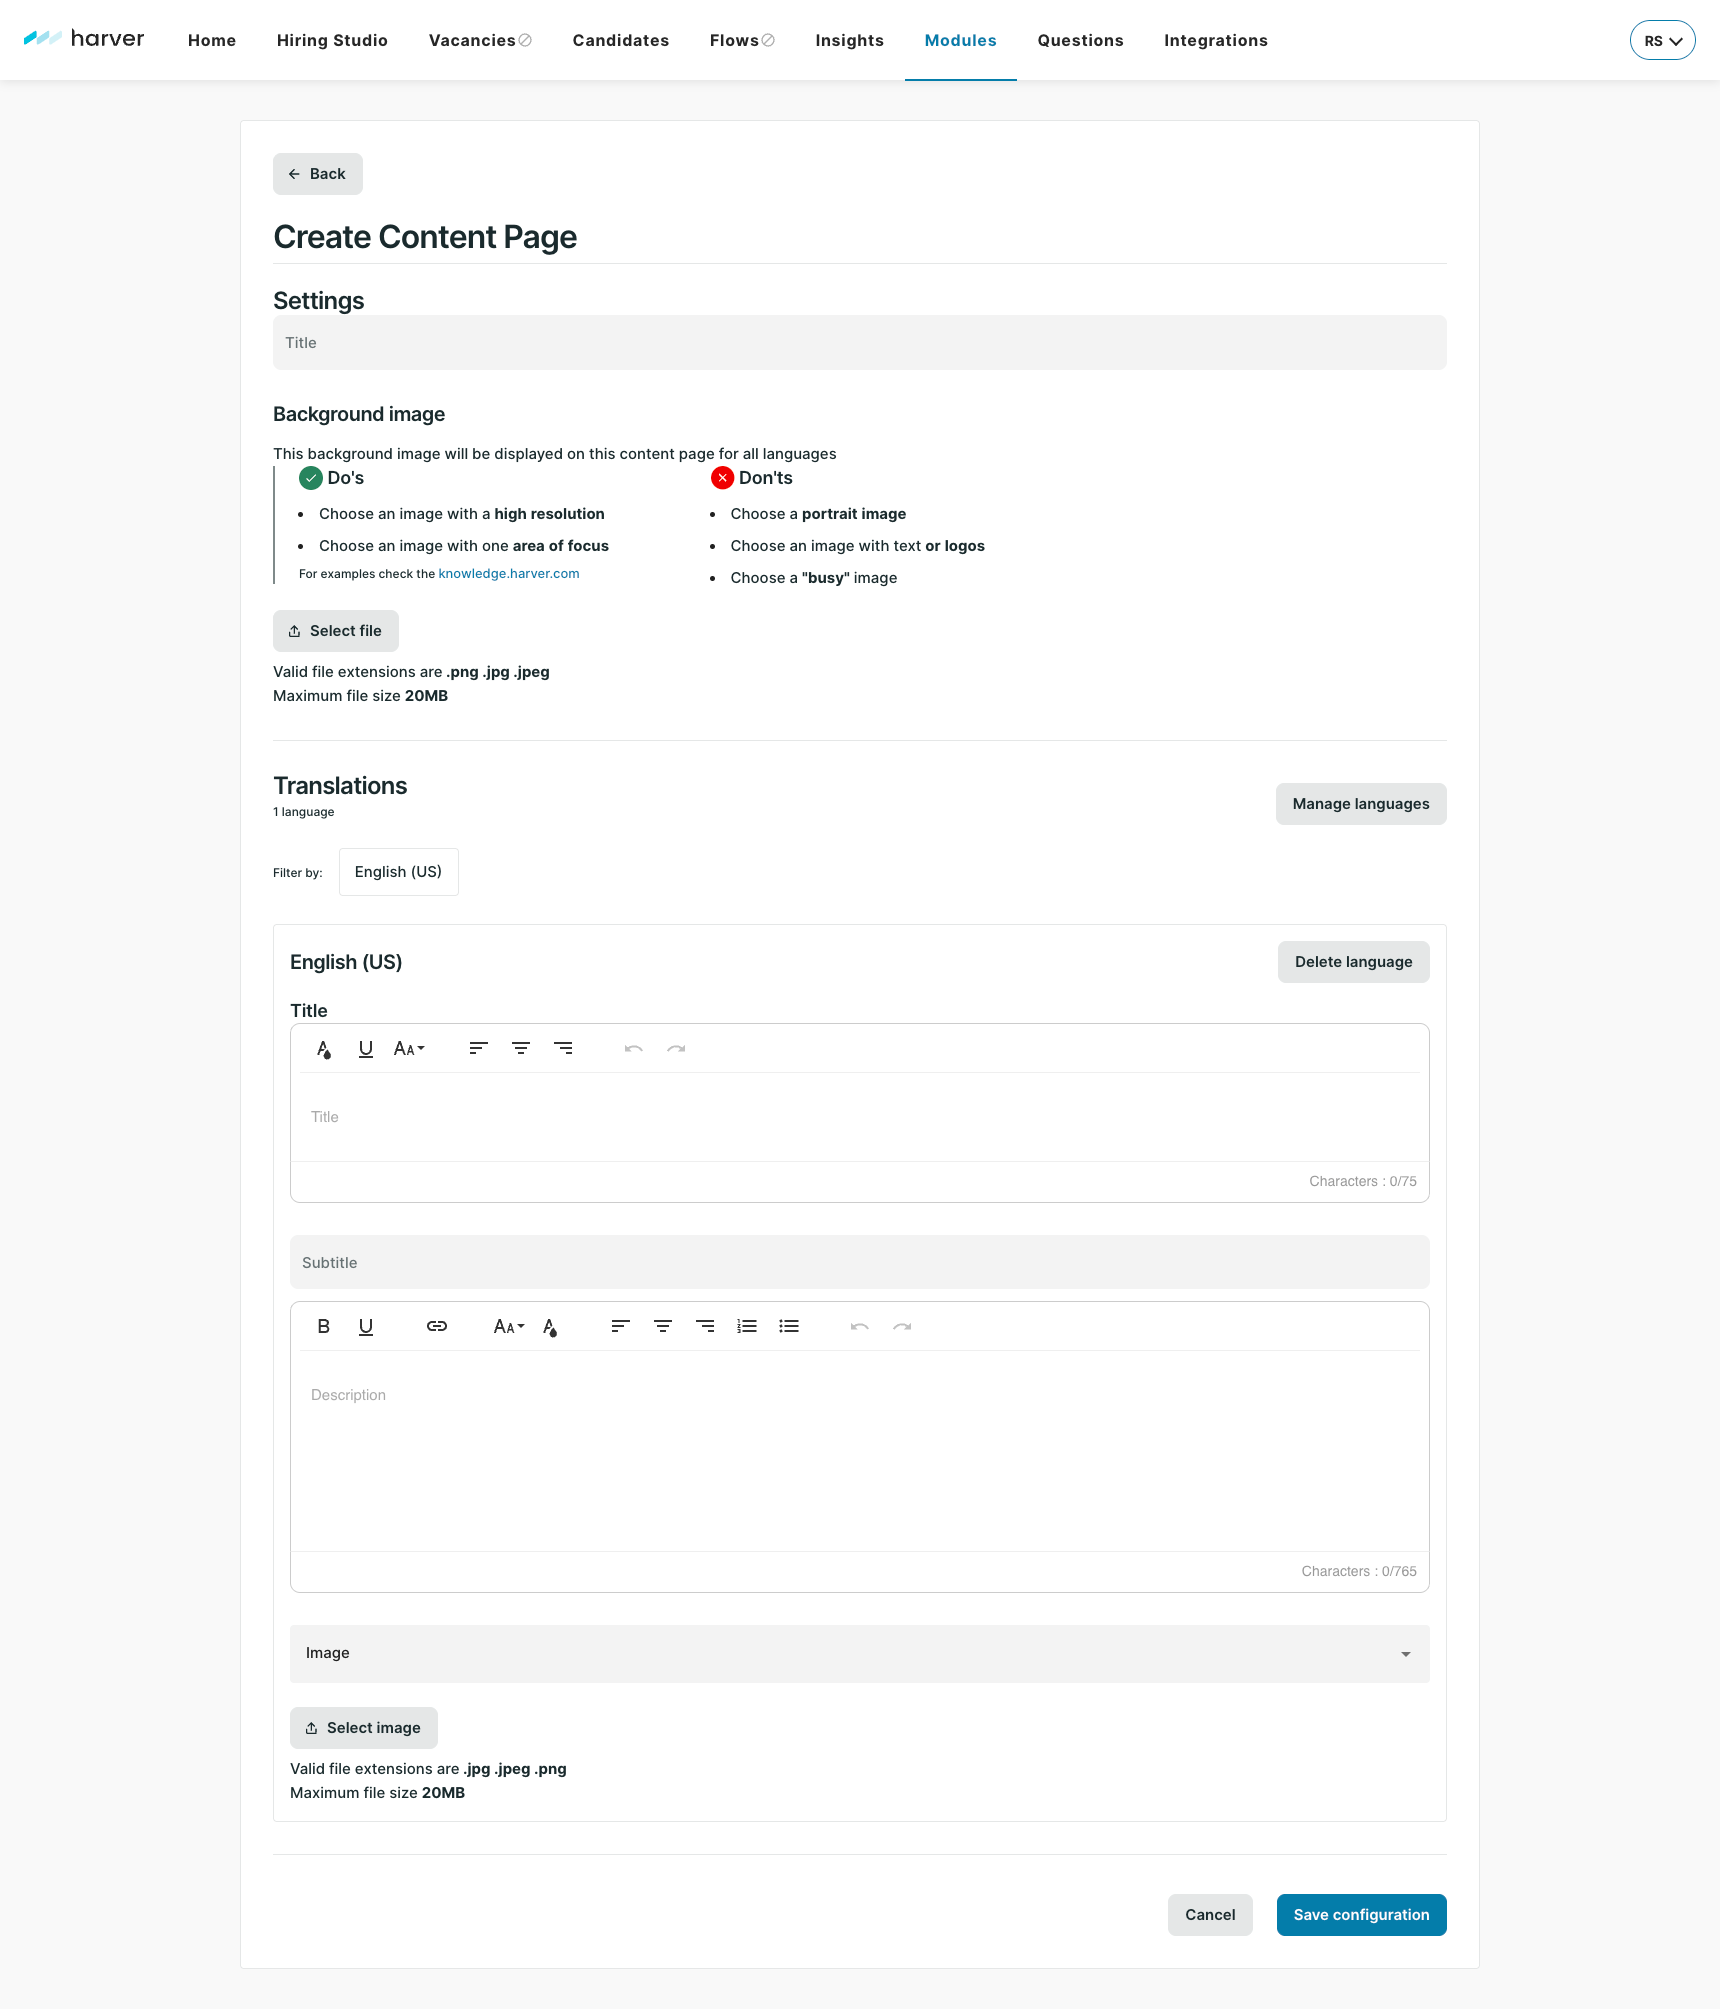
Task: Click the Subtitle input field
Action: tap(860, 1262)
